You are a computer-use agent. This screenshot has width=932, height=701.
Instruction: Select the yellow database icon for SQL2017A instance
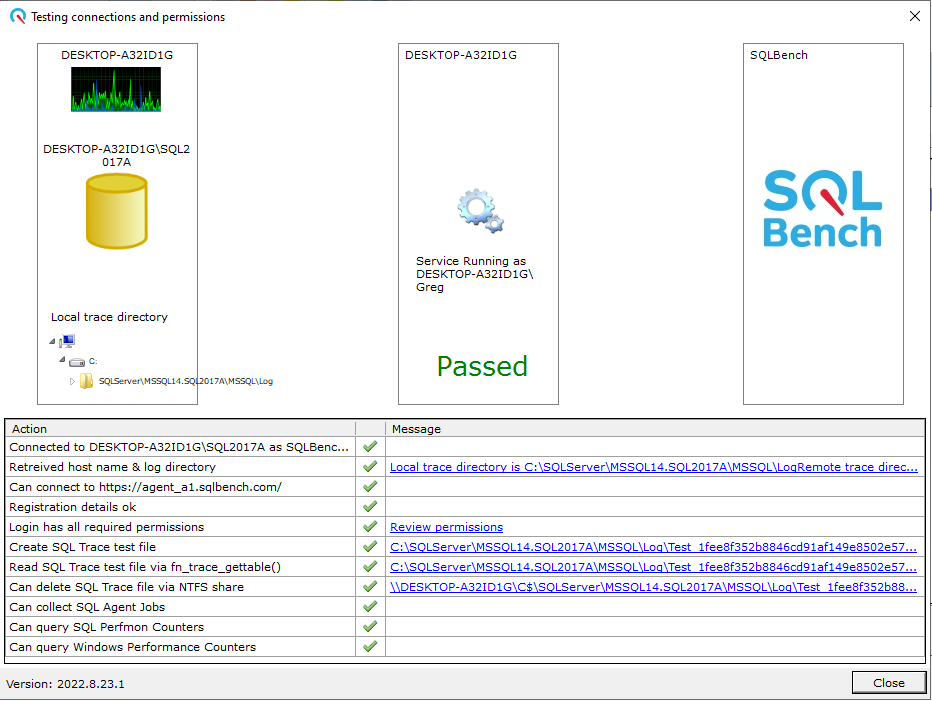(x=117, y=210)
